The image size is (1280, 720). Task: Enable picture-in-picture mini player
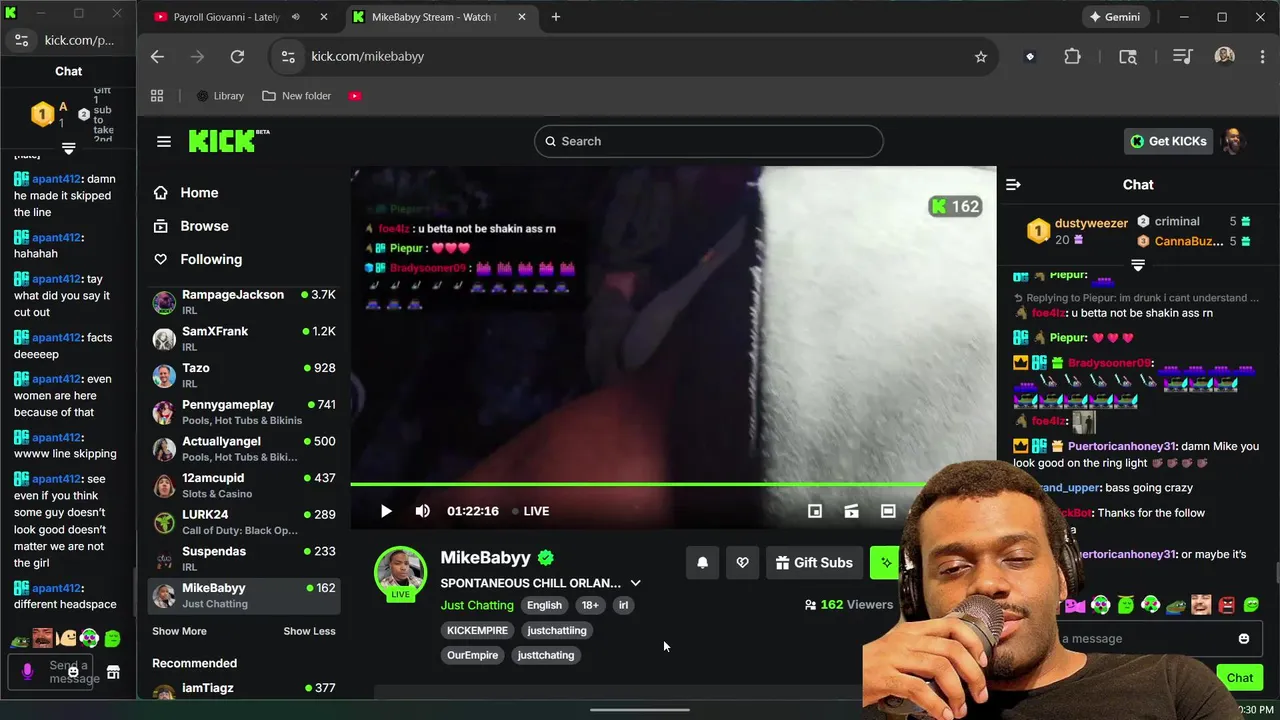(815, 511)
